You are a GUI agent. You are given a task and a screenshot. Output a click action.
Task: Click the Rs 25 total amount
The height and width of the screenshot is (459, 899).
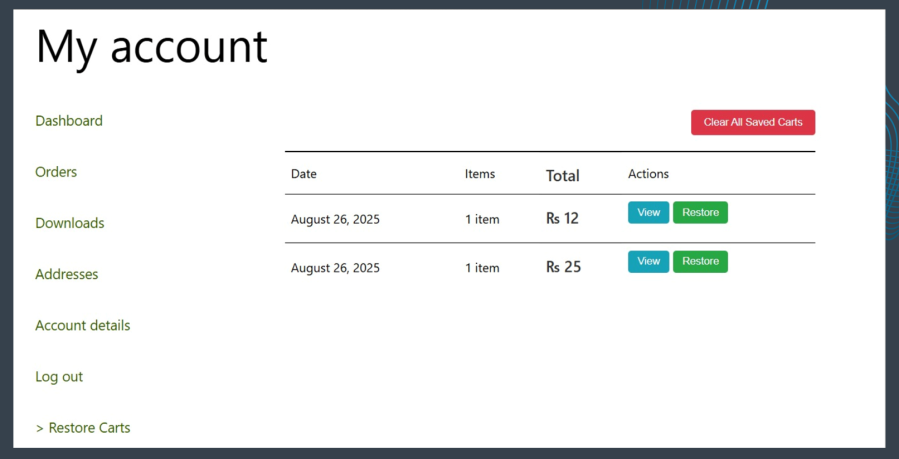(x=563, y=267)
